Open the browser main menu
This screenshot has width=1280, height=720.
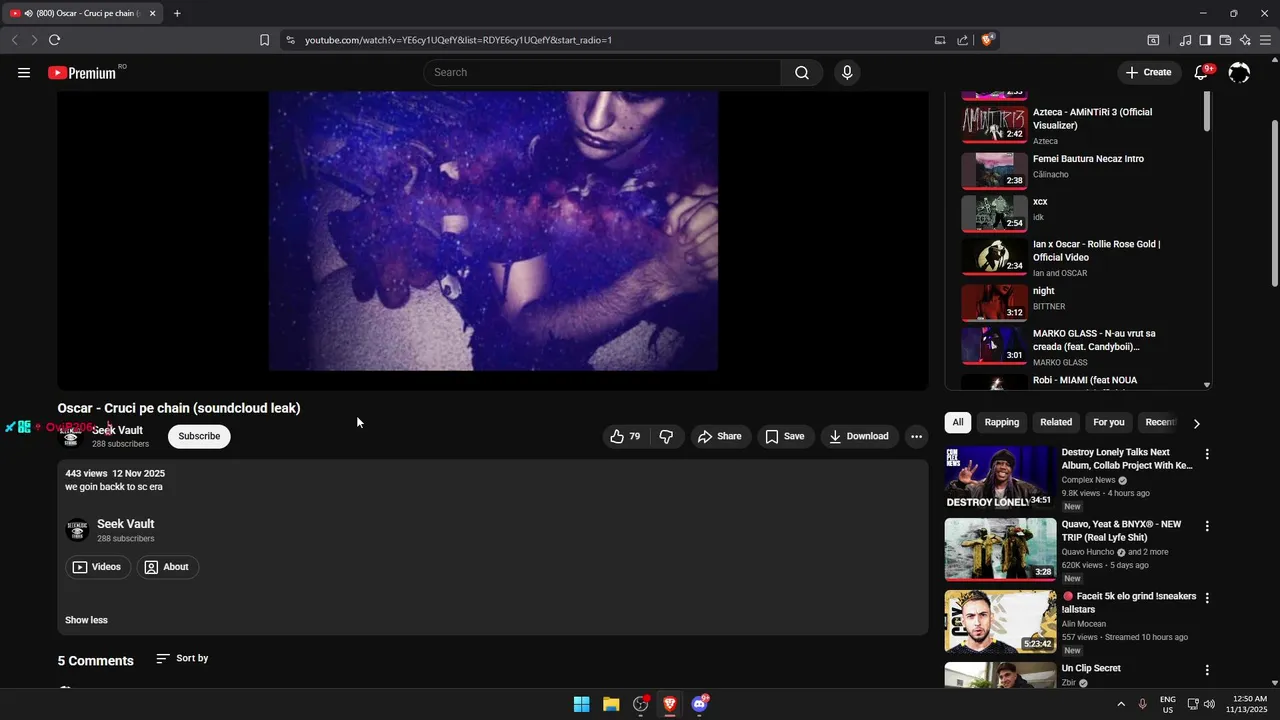[x=1265, y=40]
